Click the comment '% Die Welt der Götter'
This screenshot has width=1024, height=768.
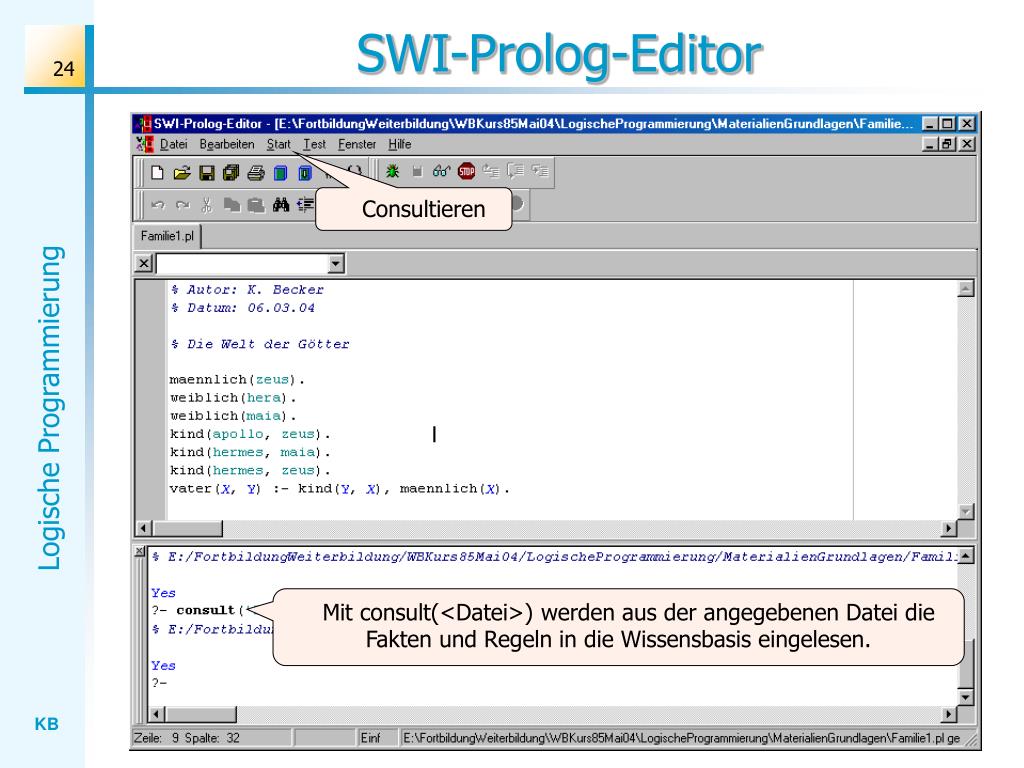[x=260, y=344]
